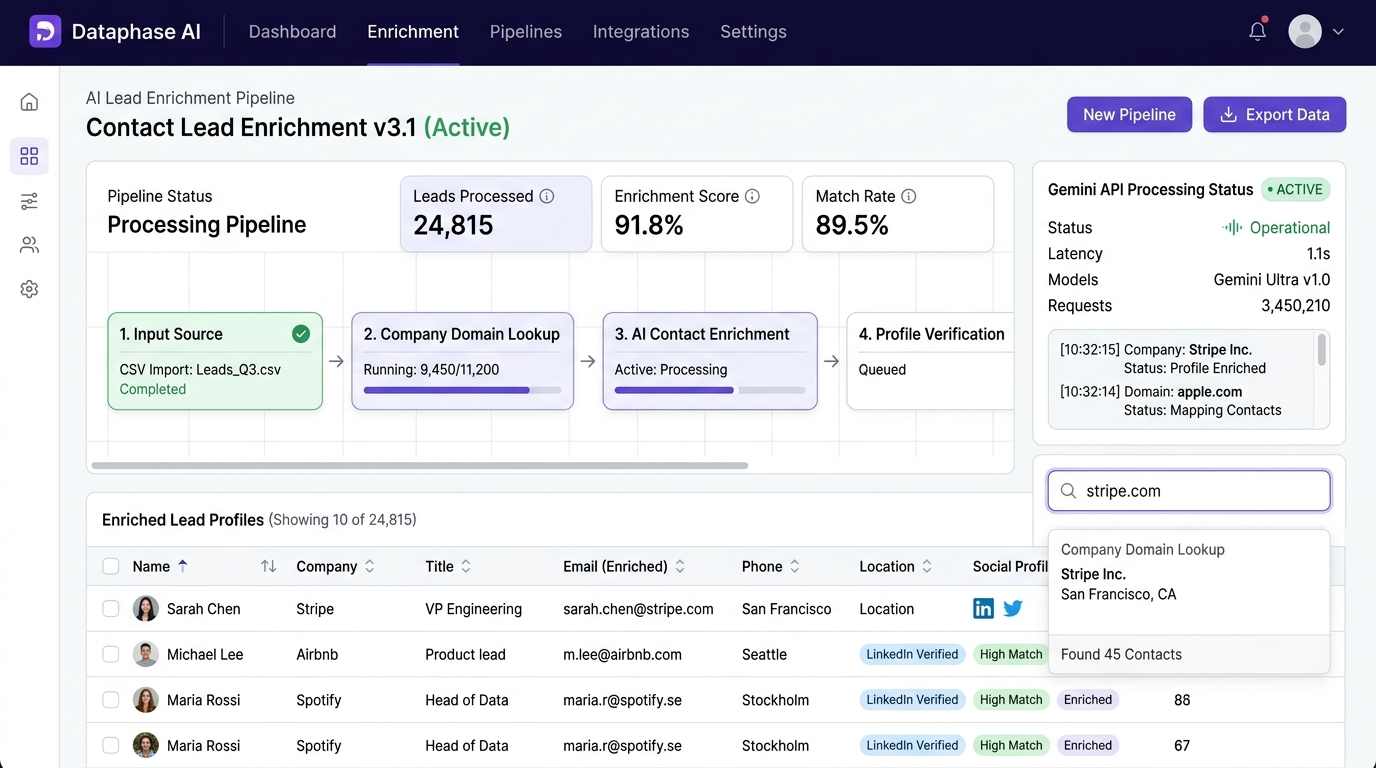The image size is (1376, 768).
Task: Sort by the Phone column
Action: 795,566
